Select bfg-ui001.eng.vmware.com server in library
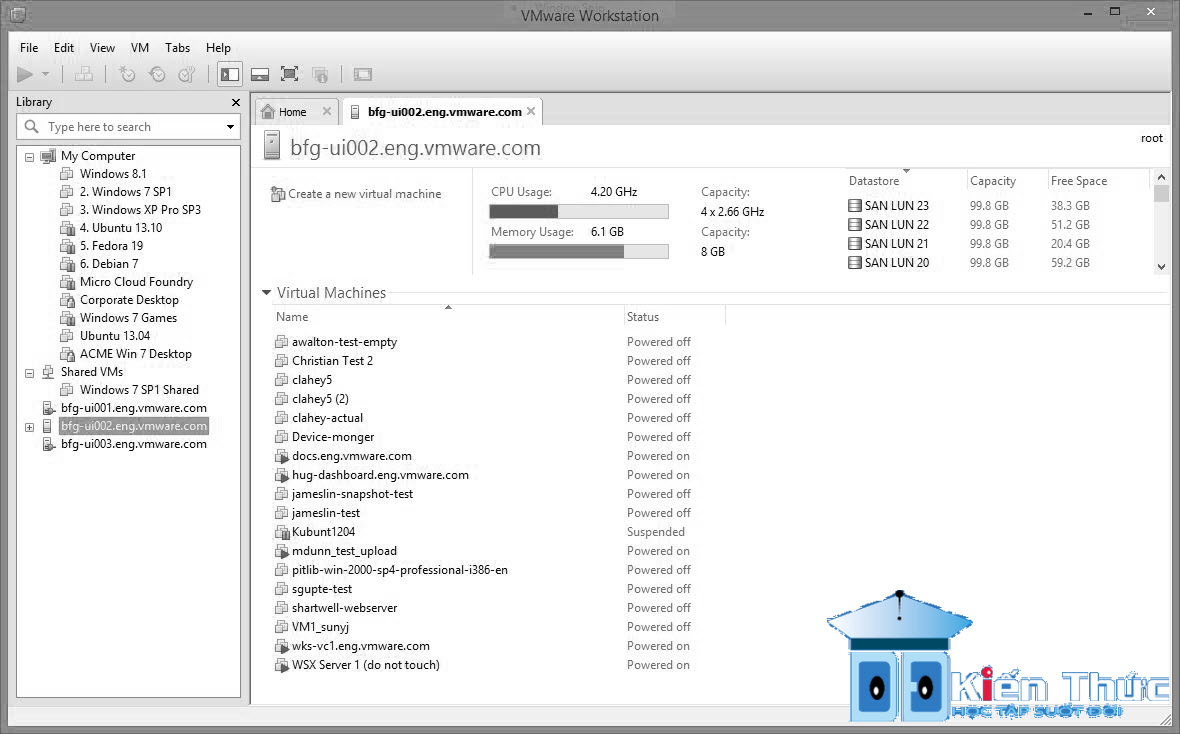 coord(133,408)
